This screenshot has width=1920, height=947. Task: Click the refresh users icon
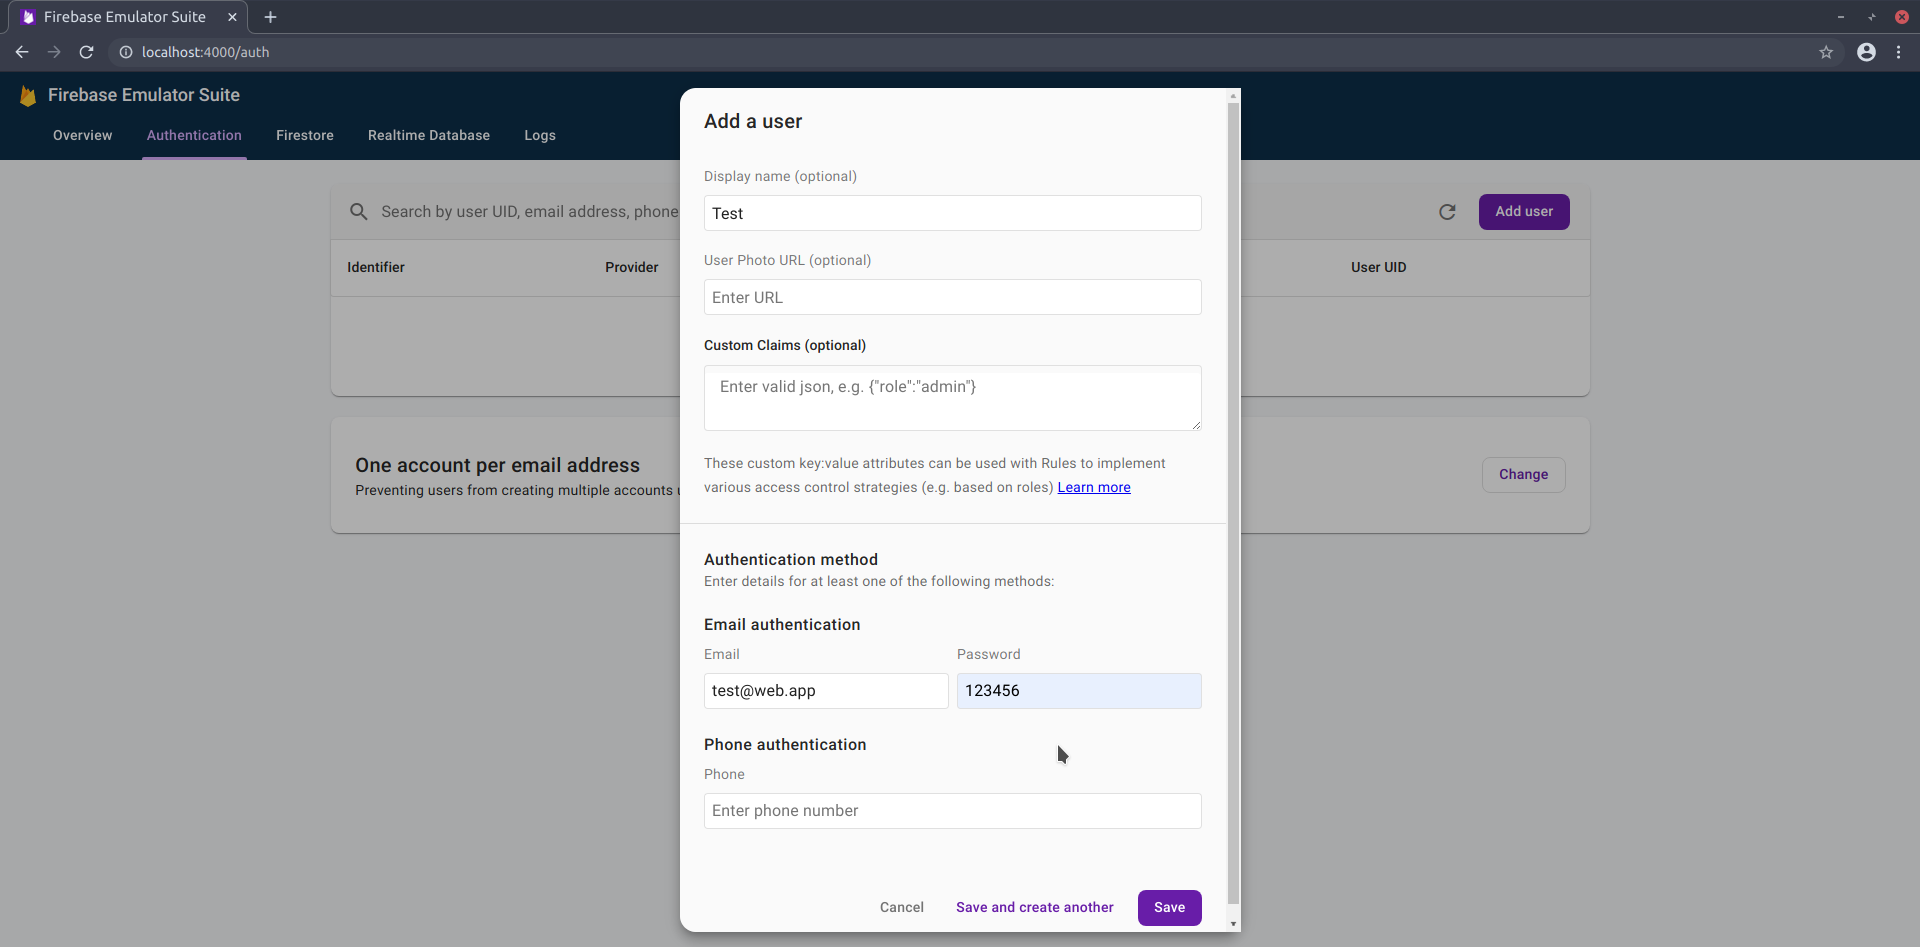1447,211
